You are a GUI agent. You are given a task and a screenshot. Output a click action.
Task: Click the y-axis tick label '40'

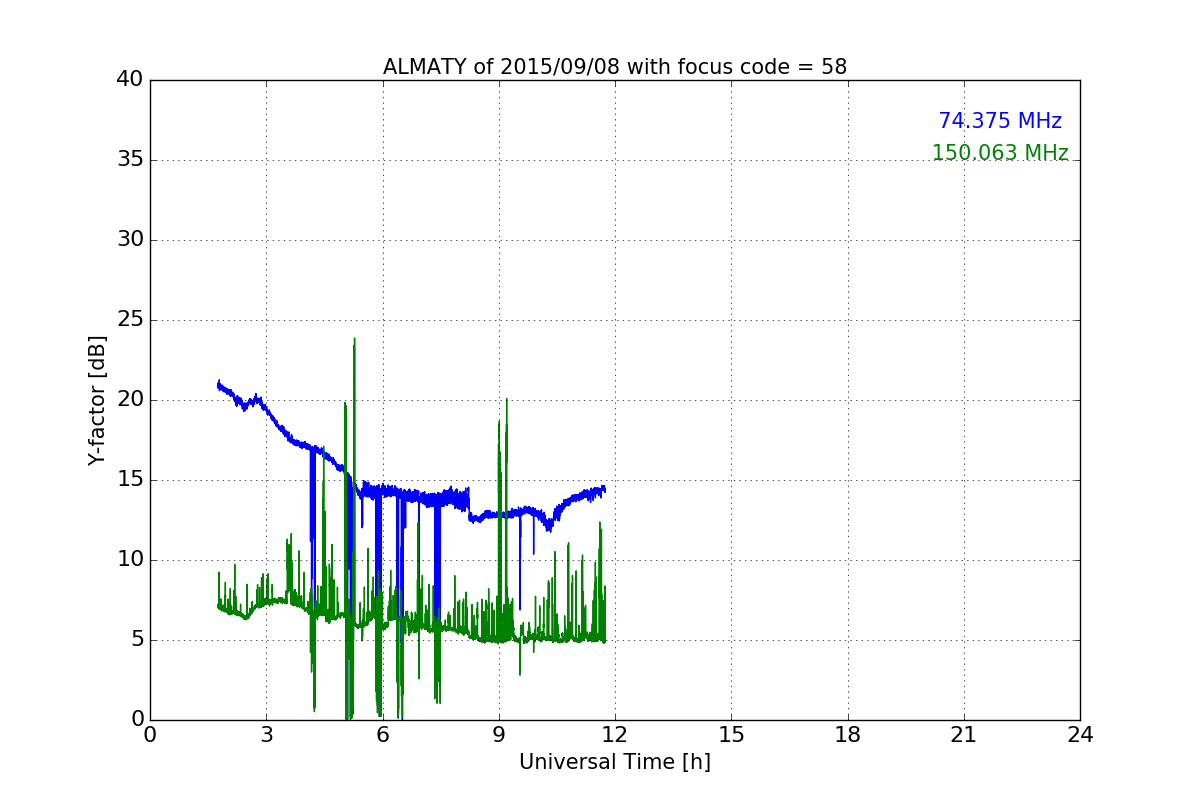130,80
